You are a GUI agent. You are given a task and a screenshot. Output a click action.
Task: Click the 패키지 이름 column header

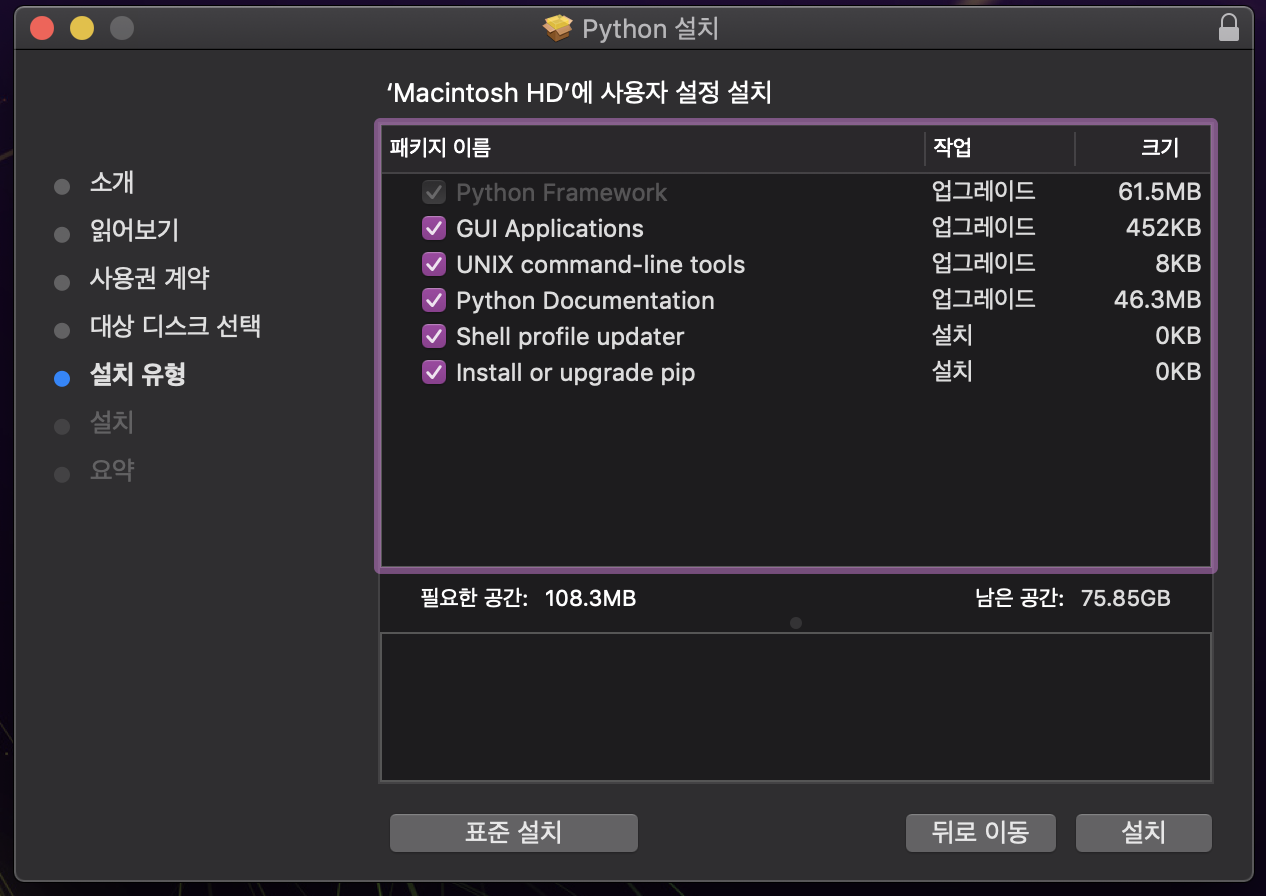pos(653,148)
